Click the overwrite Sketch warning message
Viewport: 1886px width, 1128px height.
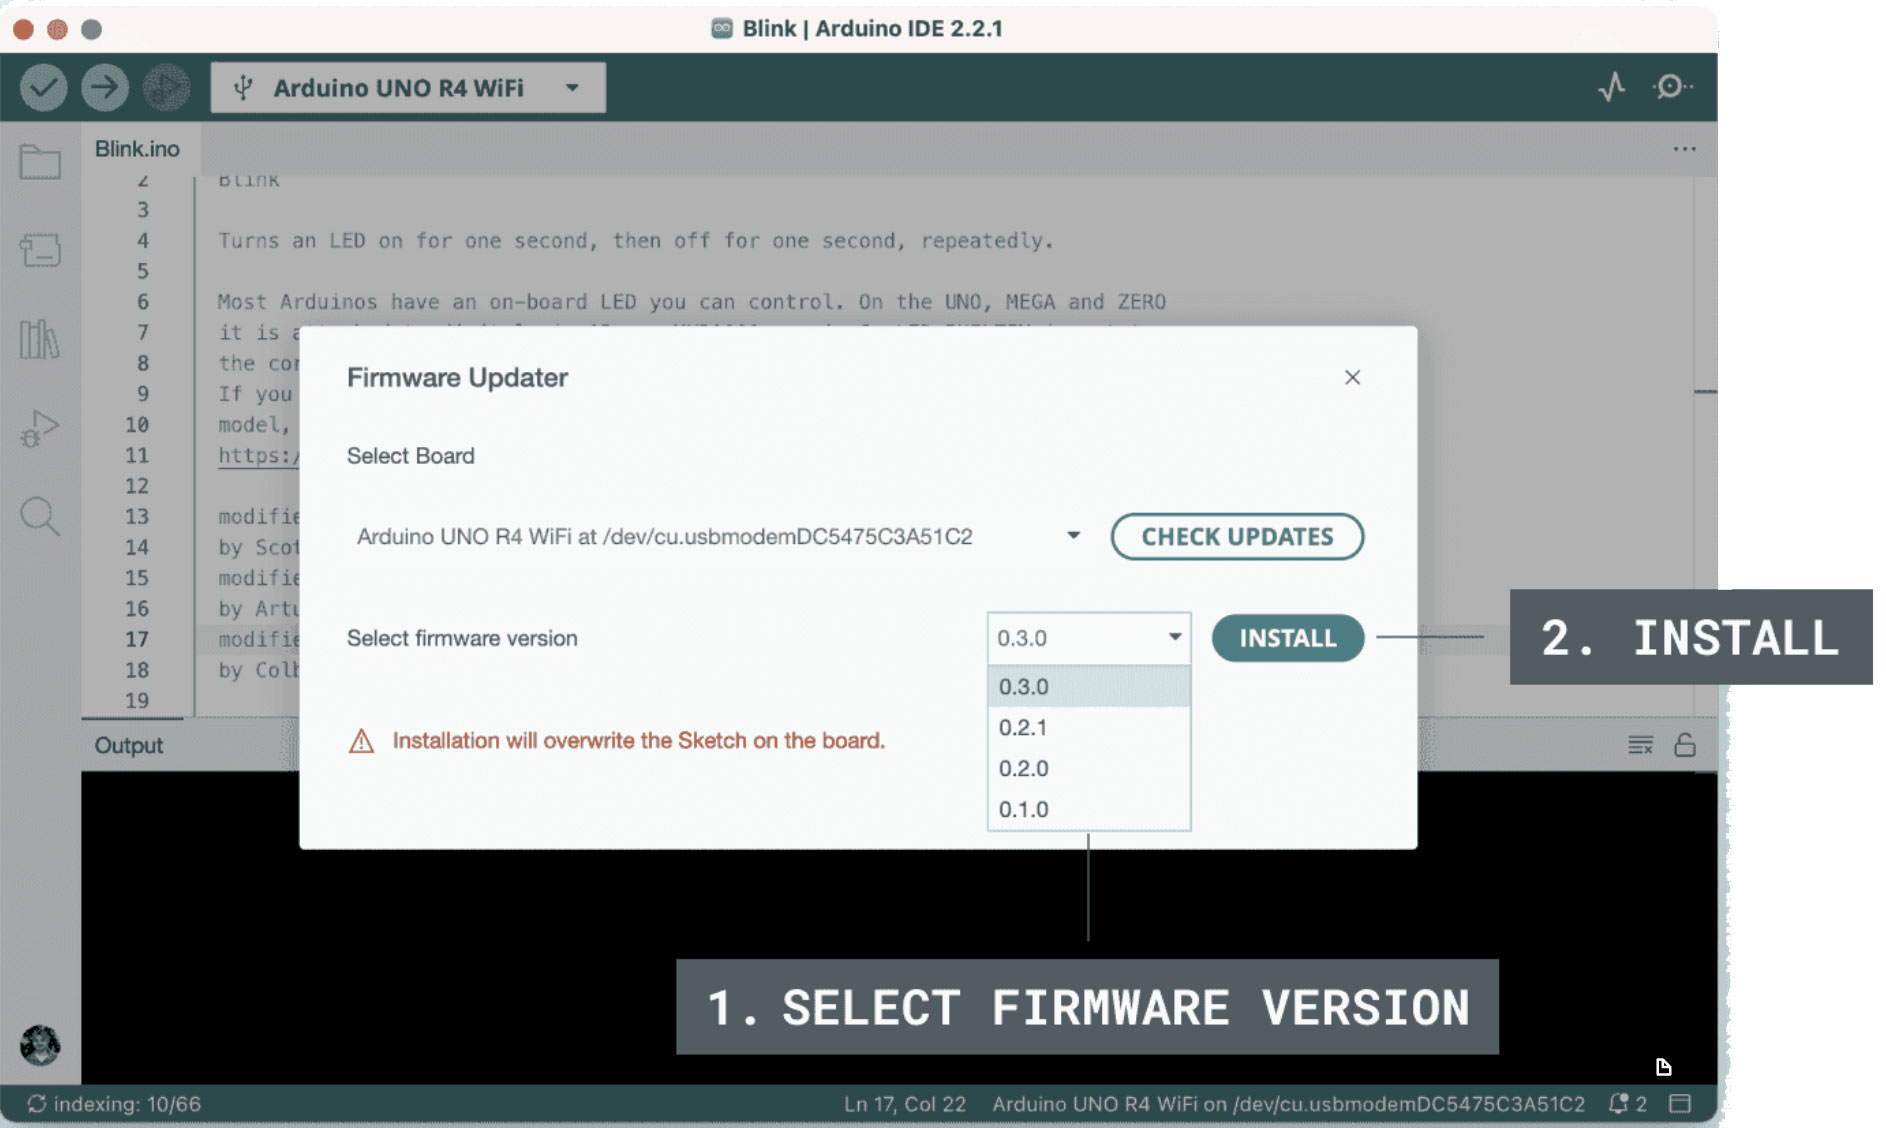[638, 741]
